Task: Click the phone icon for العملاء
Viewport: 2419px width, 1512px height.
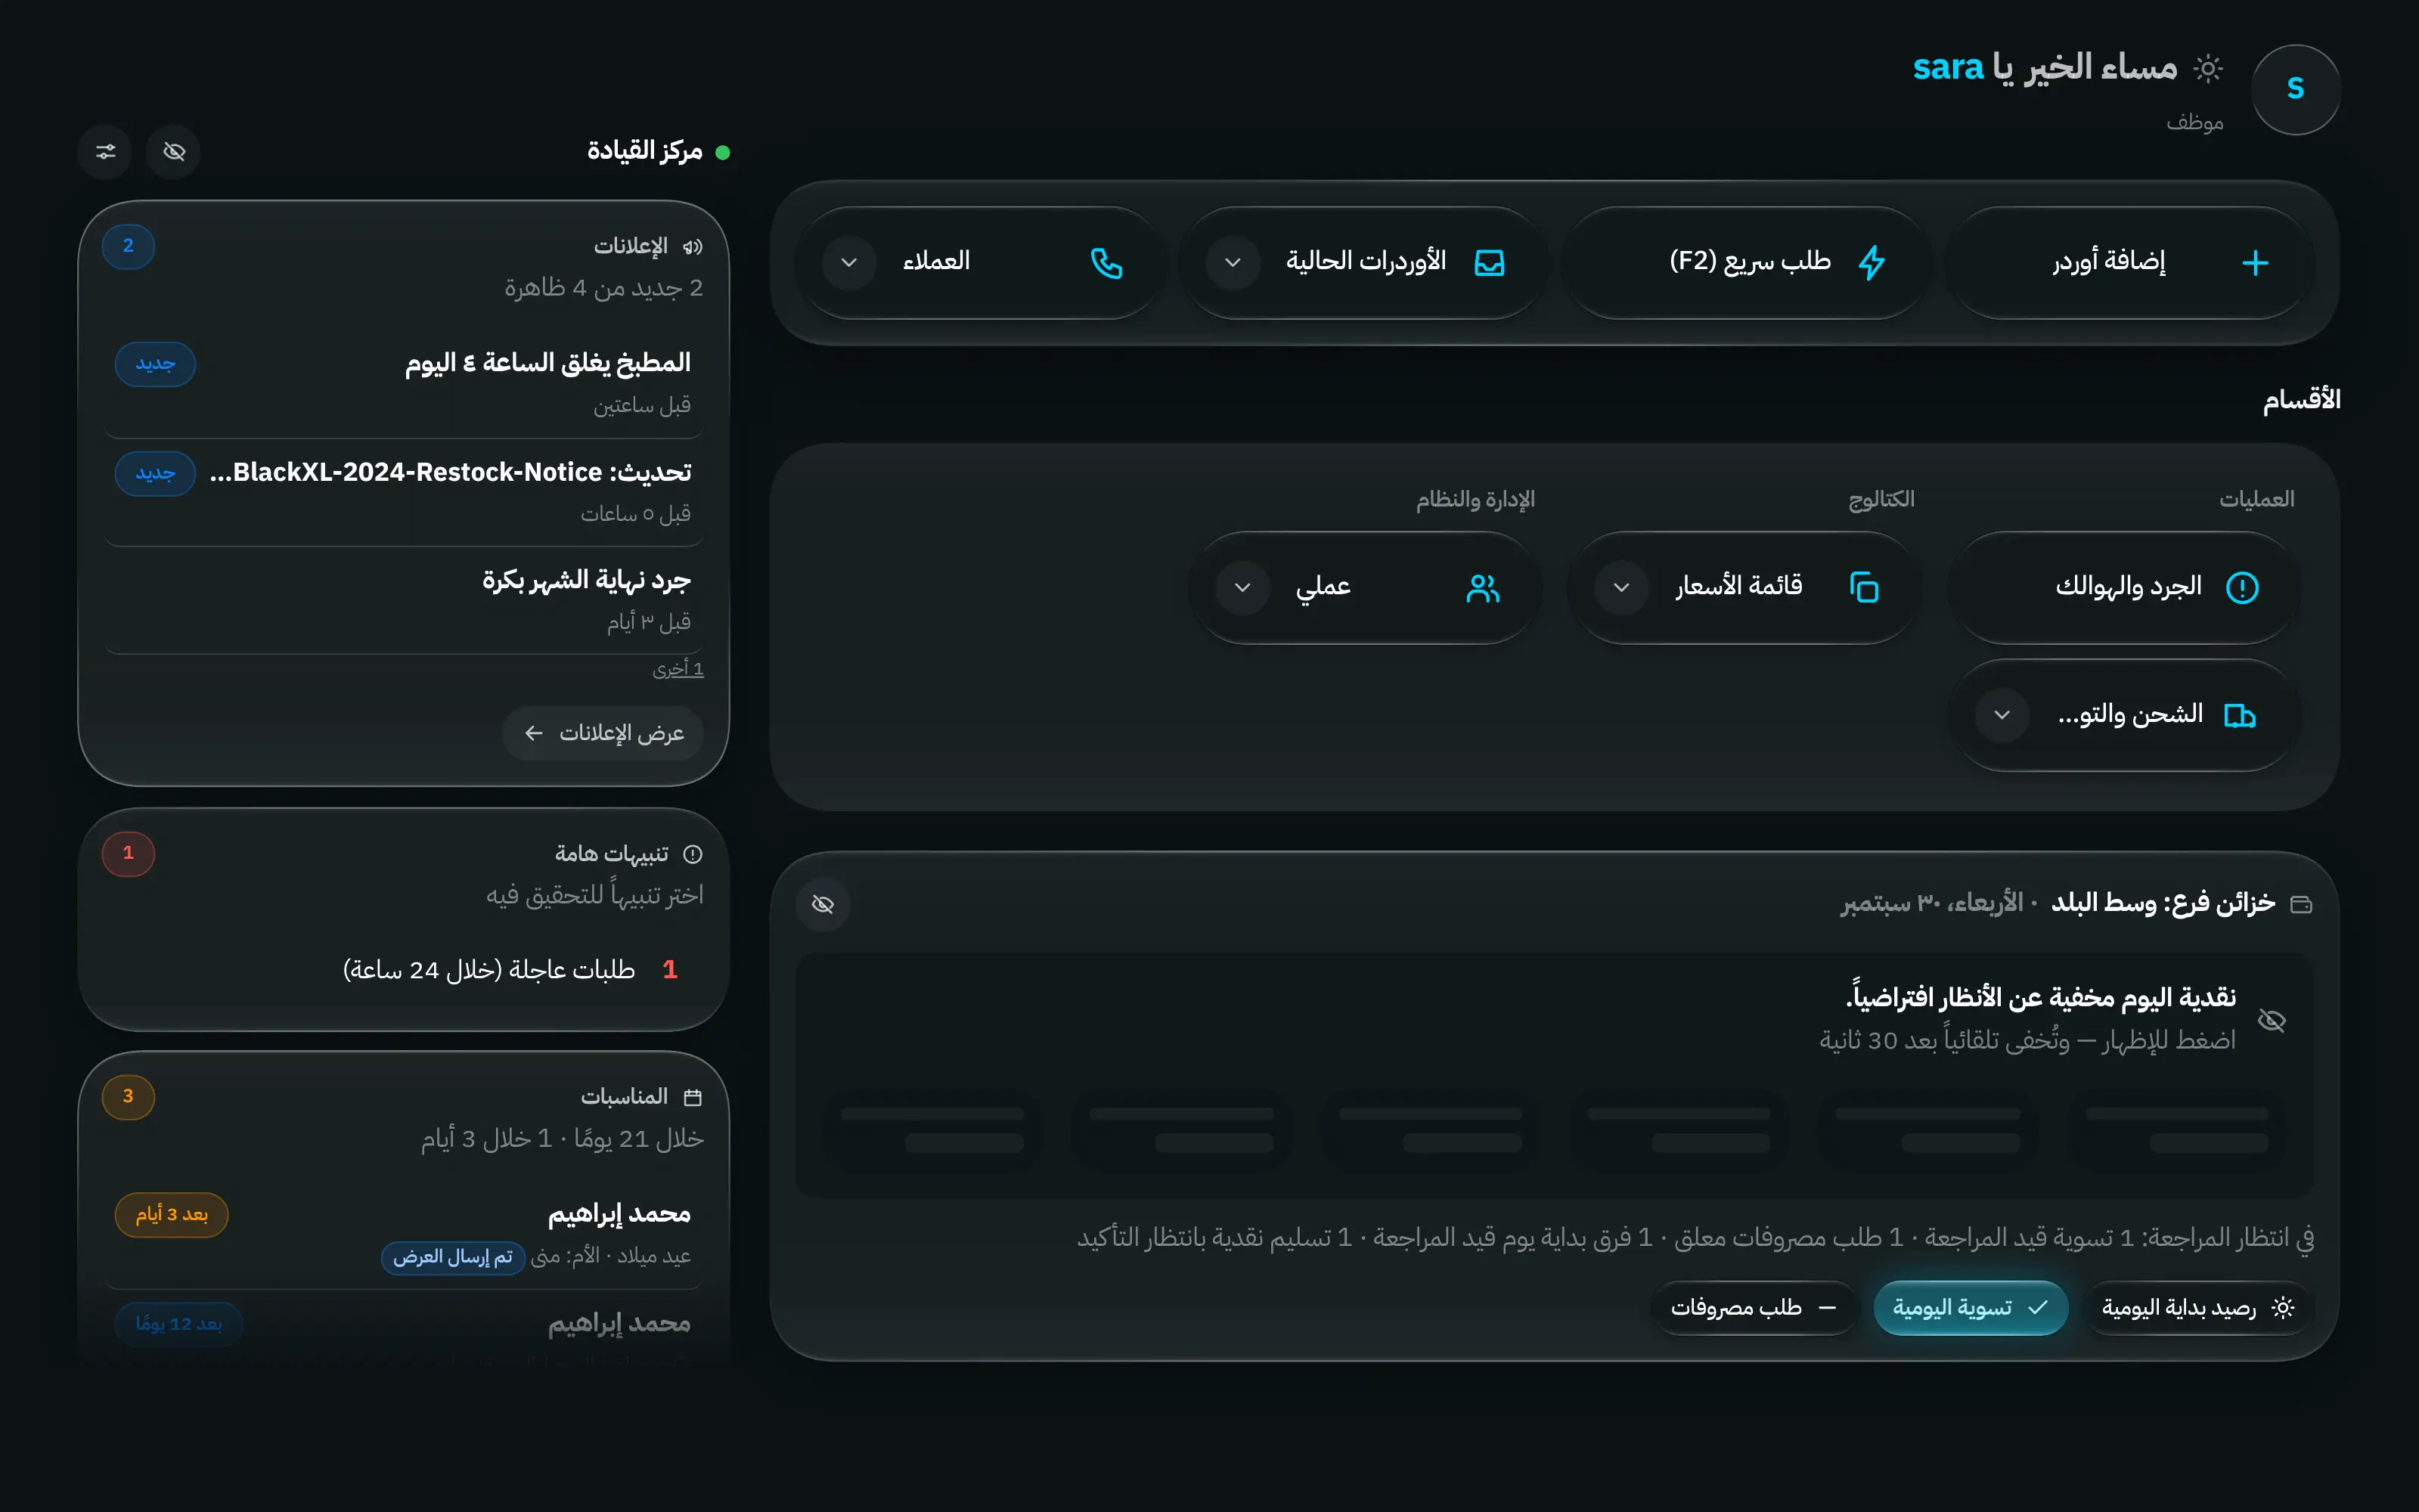Action: point(1106,263)
